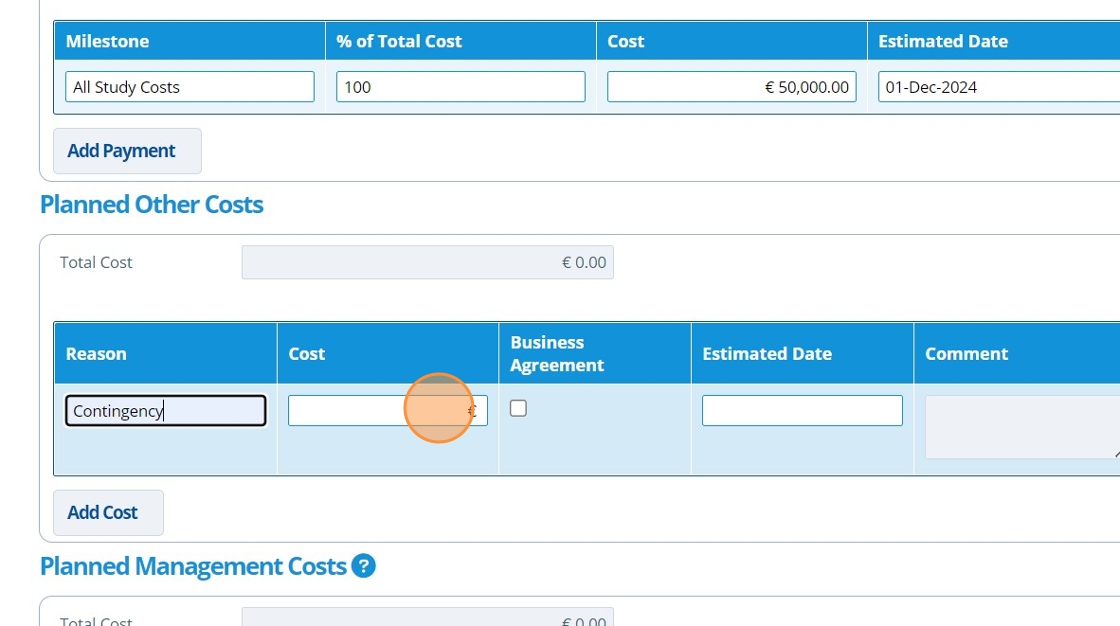Click the Planned Management Costs heading
The image size is (1120, 626).
click(193, 566)
